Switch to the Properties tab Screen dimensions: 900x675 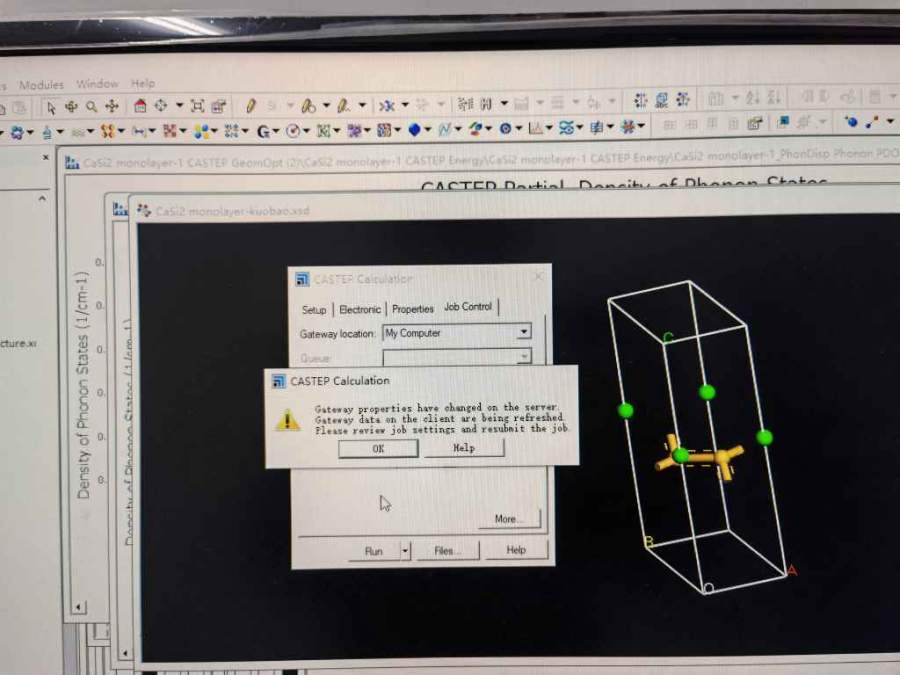click(413, 309)
